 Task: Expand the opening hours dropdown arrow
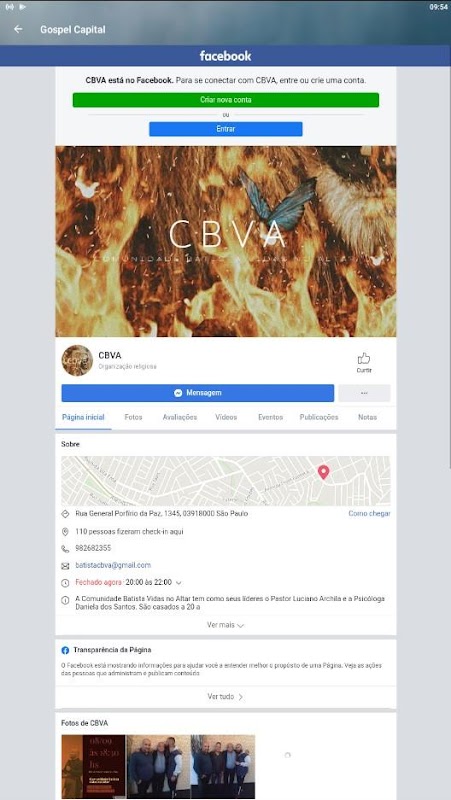click(x=179, y=583)
